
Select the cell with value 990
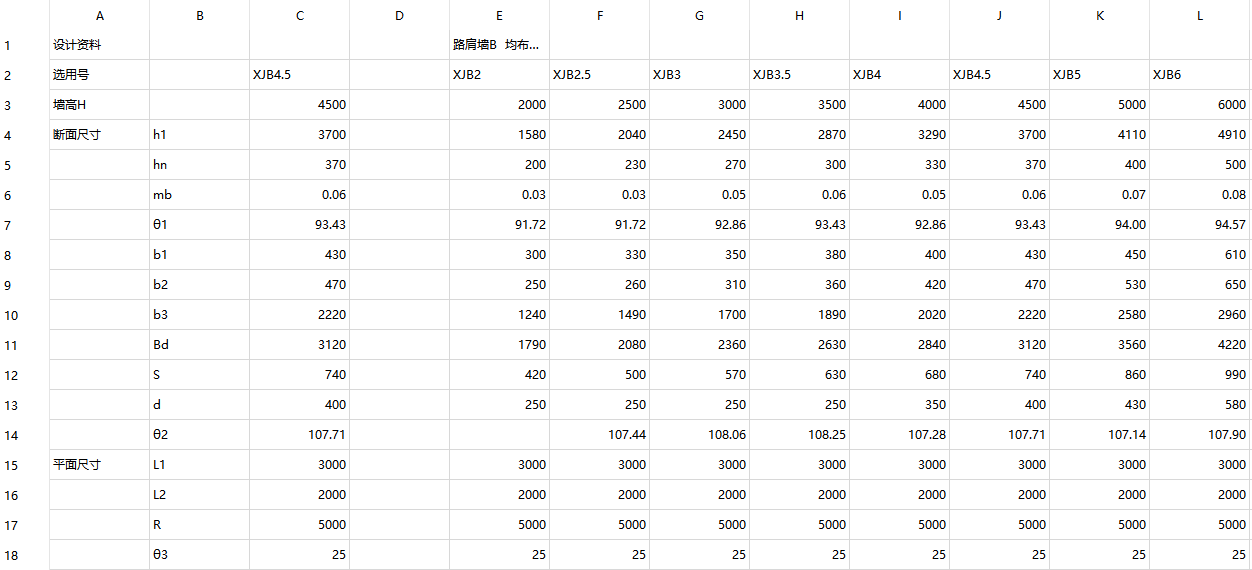pos(1200,375)
